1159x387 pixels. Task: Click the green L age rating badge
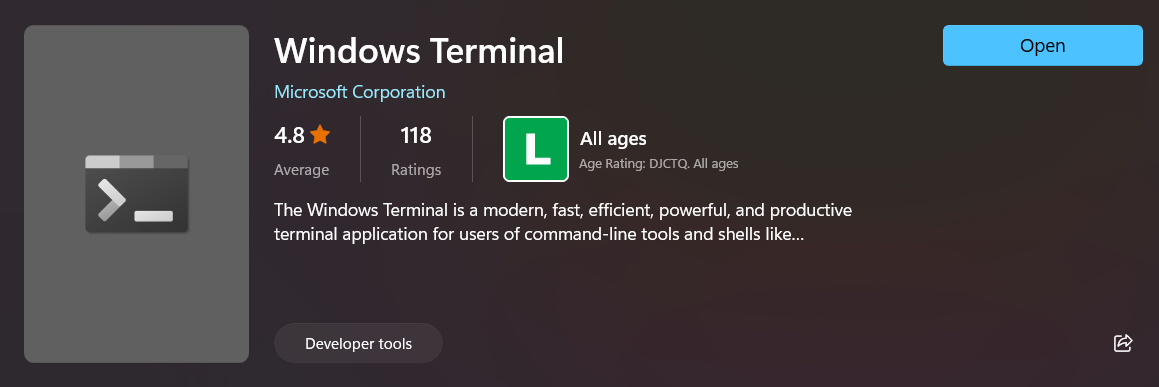point(536,149)
